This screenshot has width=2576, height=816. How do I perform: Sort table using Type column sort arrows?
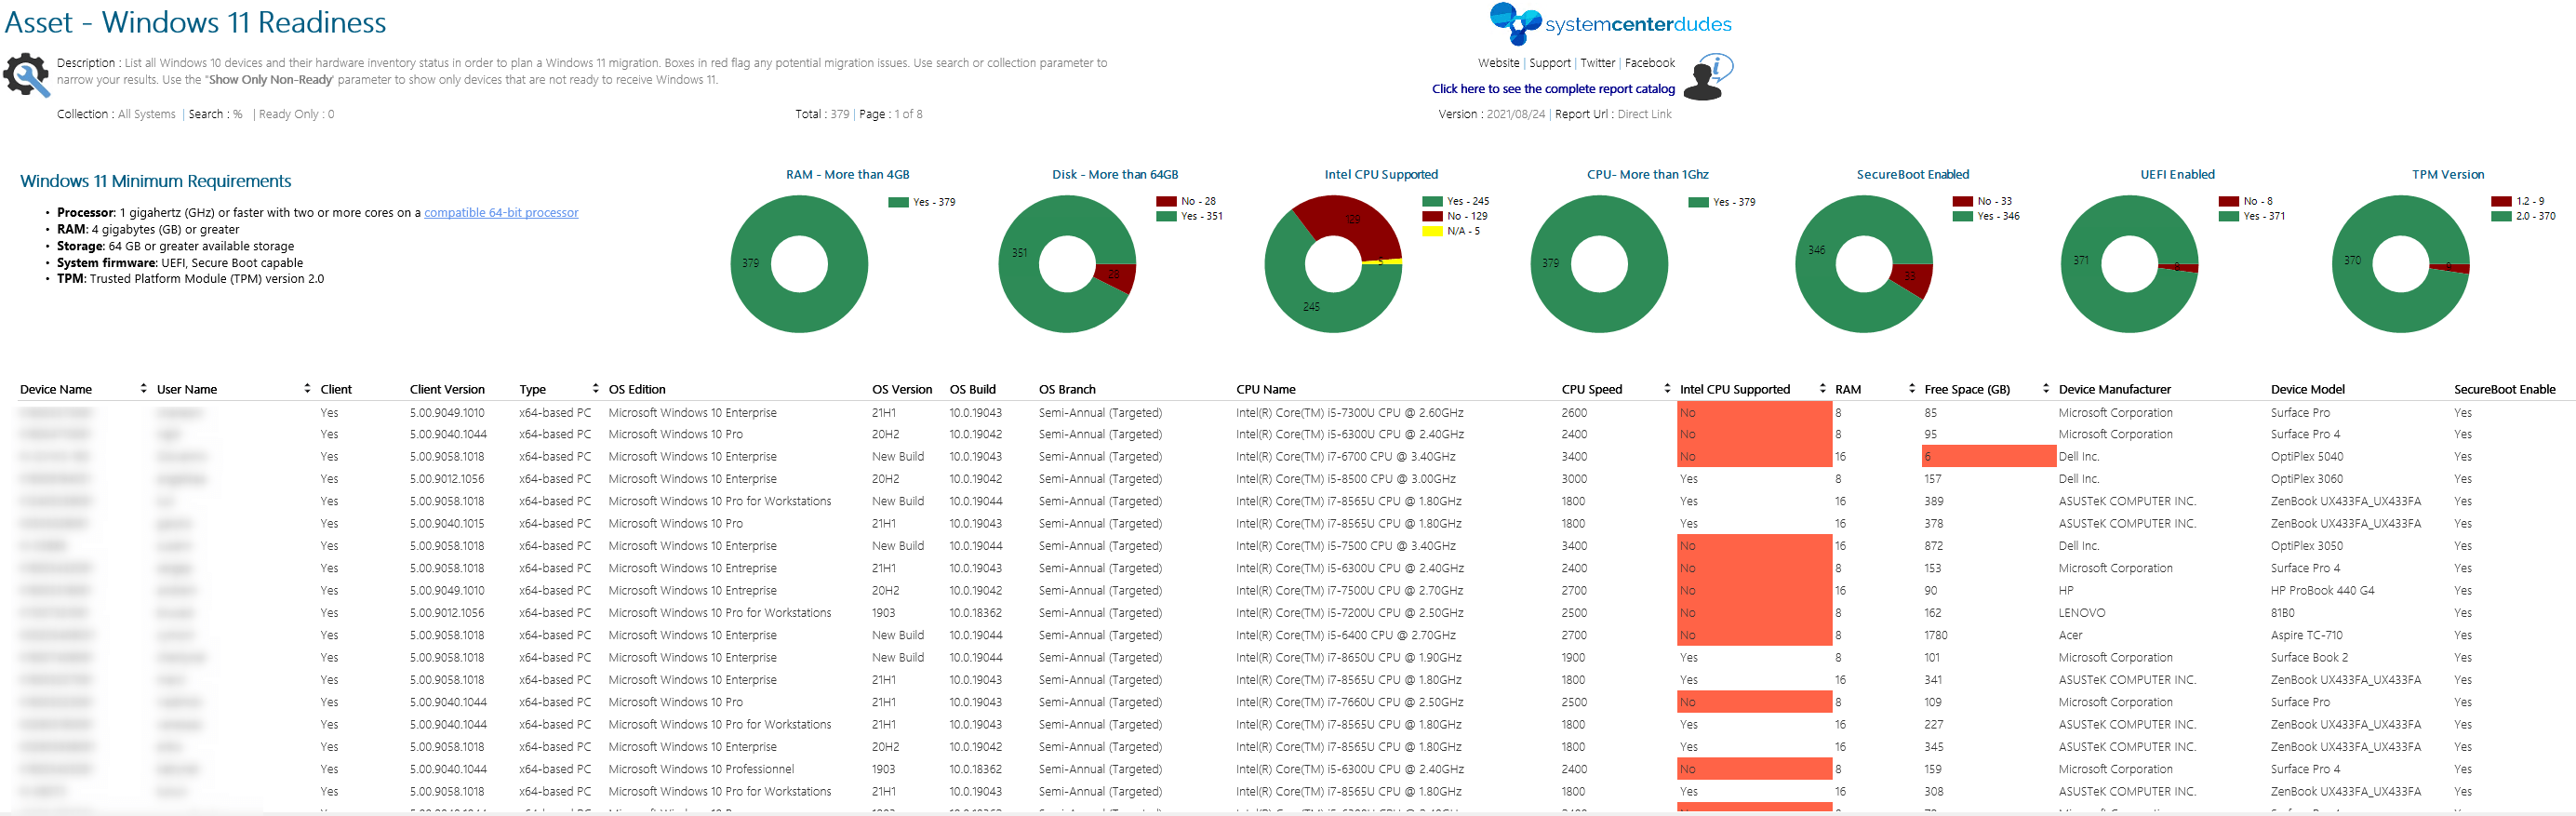[596, 388]
